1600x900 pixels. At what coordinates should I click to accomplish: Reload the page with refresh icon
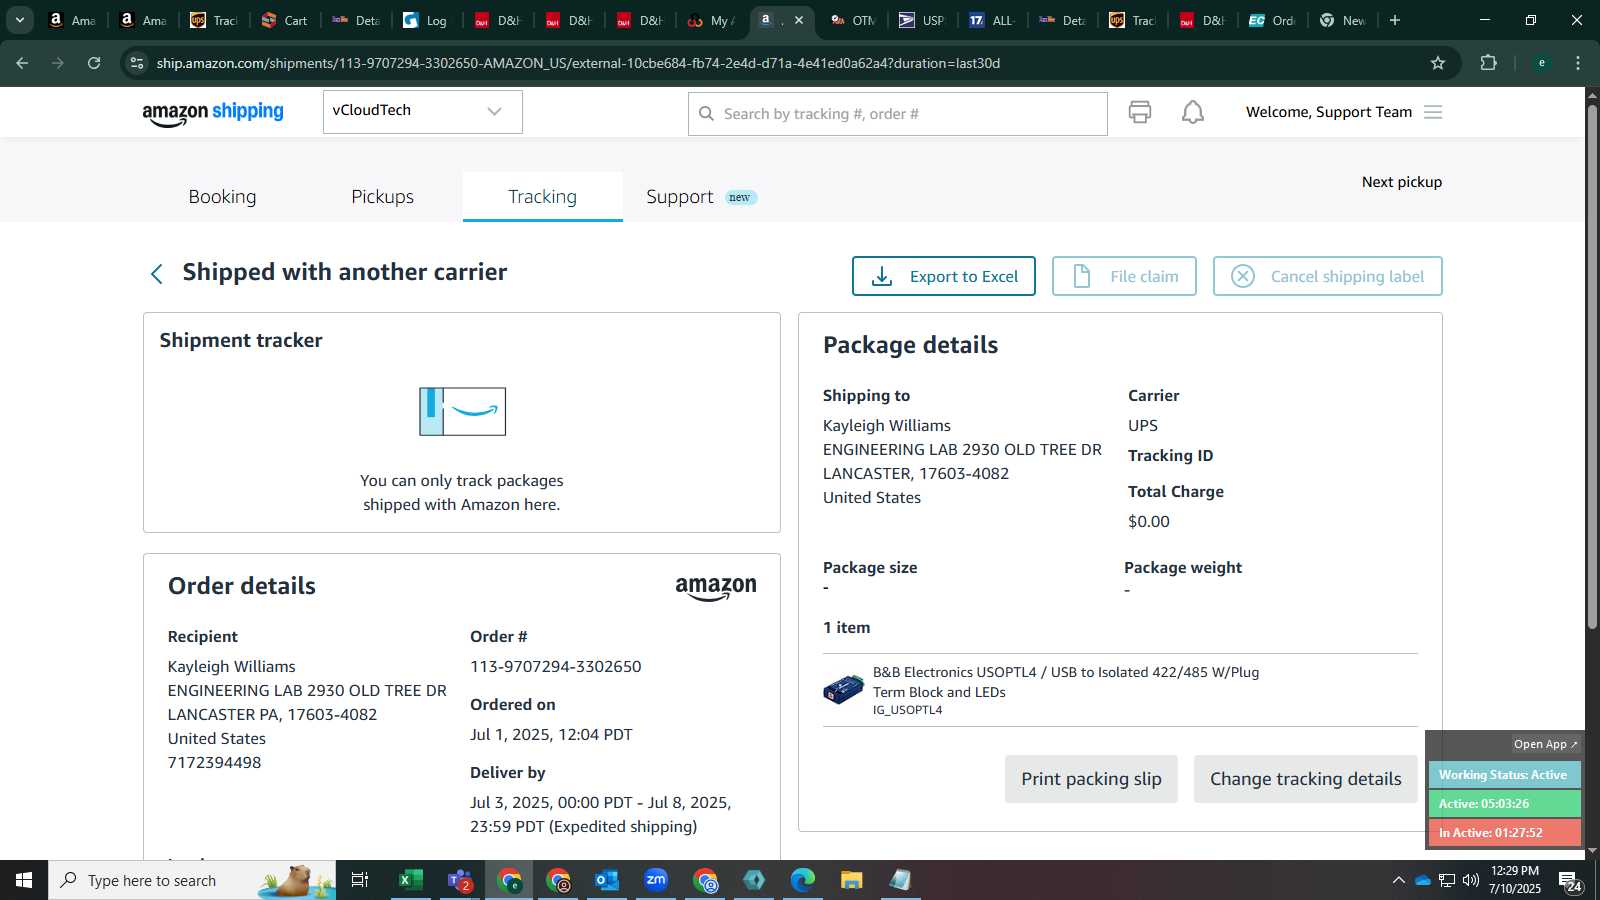click(x=94, y=63)
